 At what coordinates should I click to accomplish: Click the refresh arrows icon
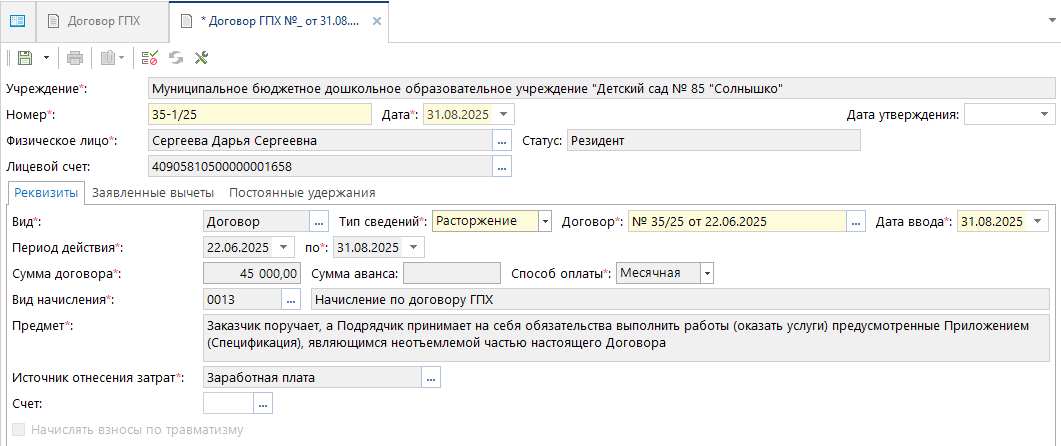(176, 58)
